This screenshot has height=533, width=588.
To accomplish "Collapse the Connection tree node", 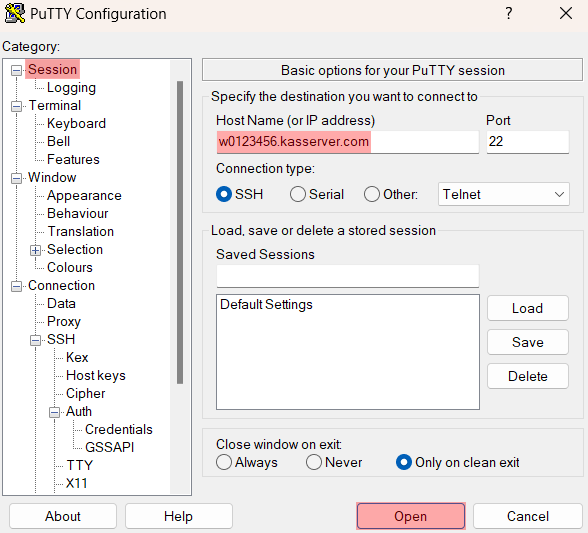I will click(16, 286).
